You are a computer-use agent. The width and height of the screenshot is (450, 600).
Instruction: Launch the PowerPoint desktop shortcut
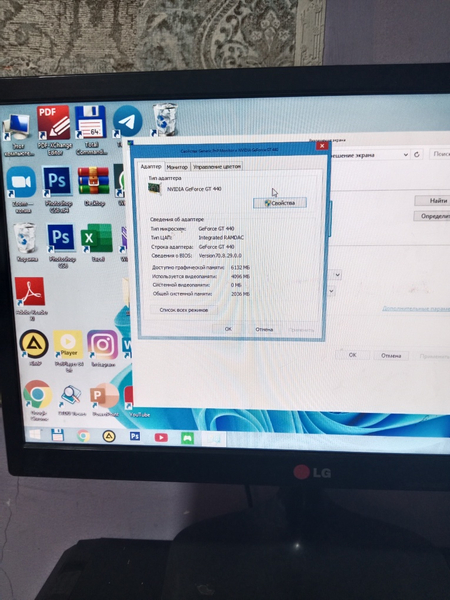(105, 399)
